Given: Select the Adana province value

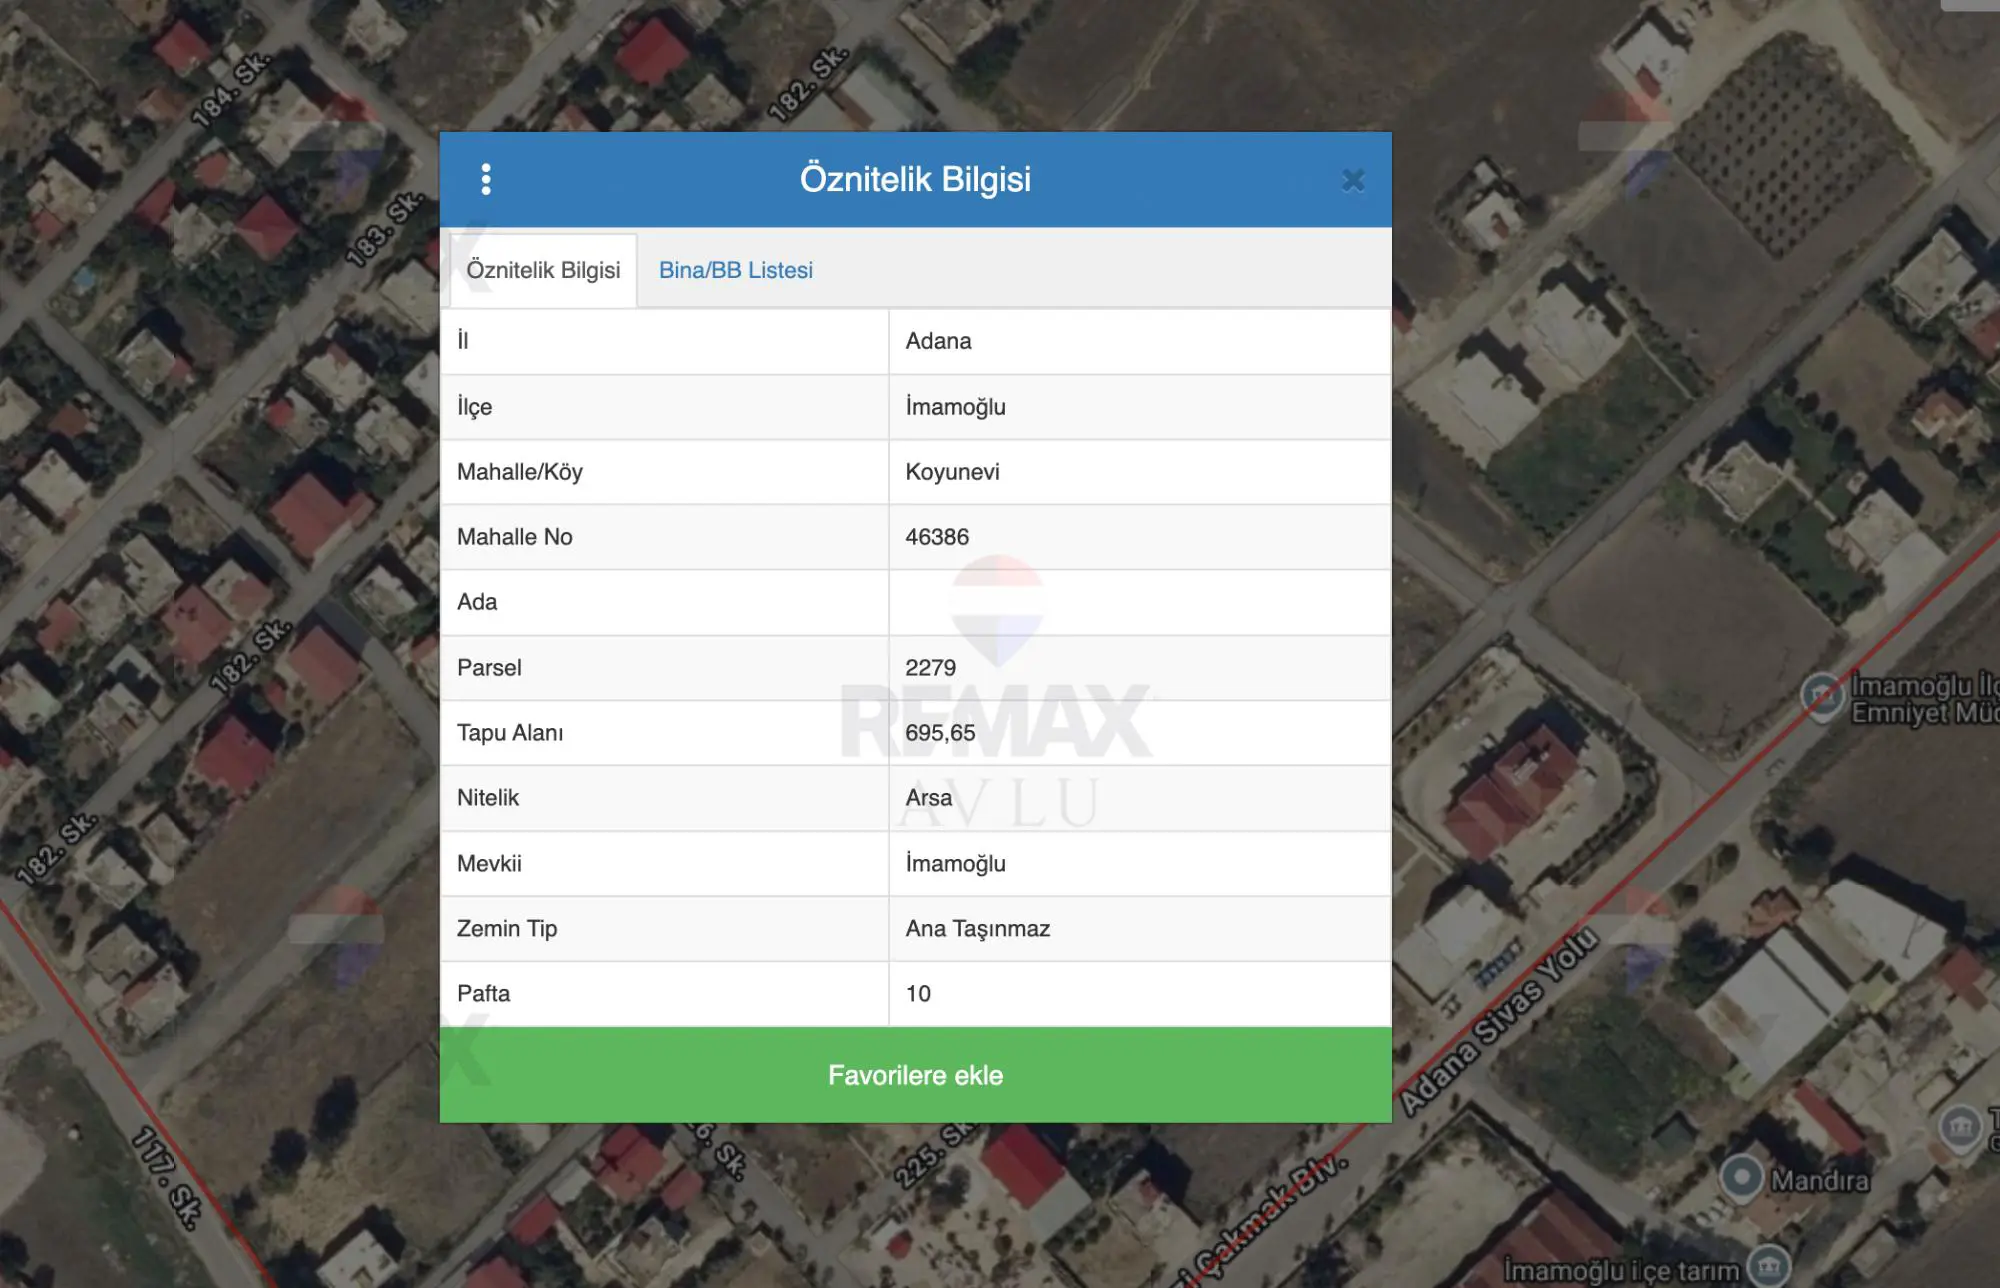Looking at the screenshot, I should click(x=938, y=341).
